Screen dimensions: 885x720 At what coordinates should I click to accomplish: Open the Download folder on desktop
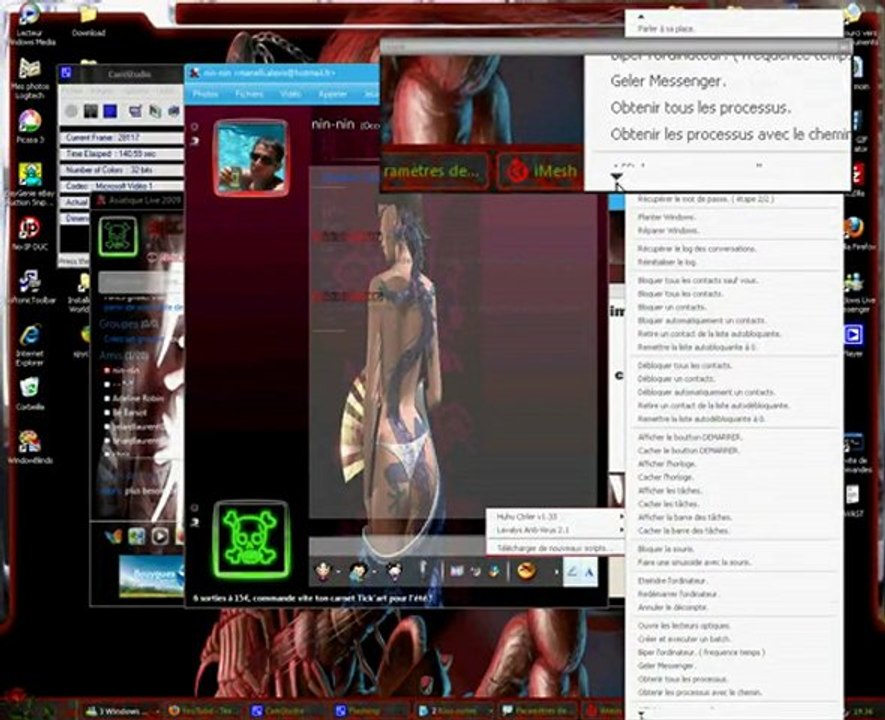[89, 21]
